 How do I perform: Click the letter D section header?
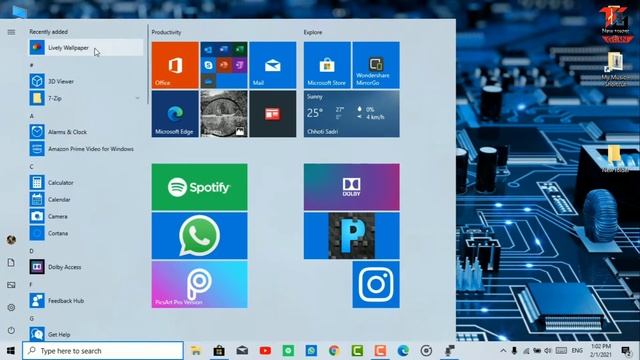31,251
